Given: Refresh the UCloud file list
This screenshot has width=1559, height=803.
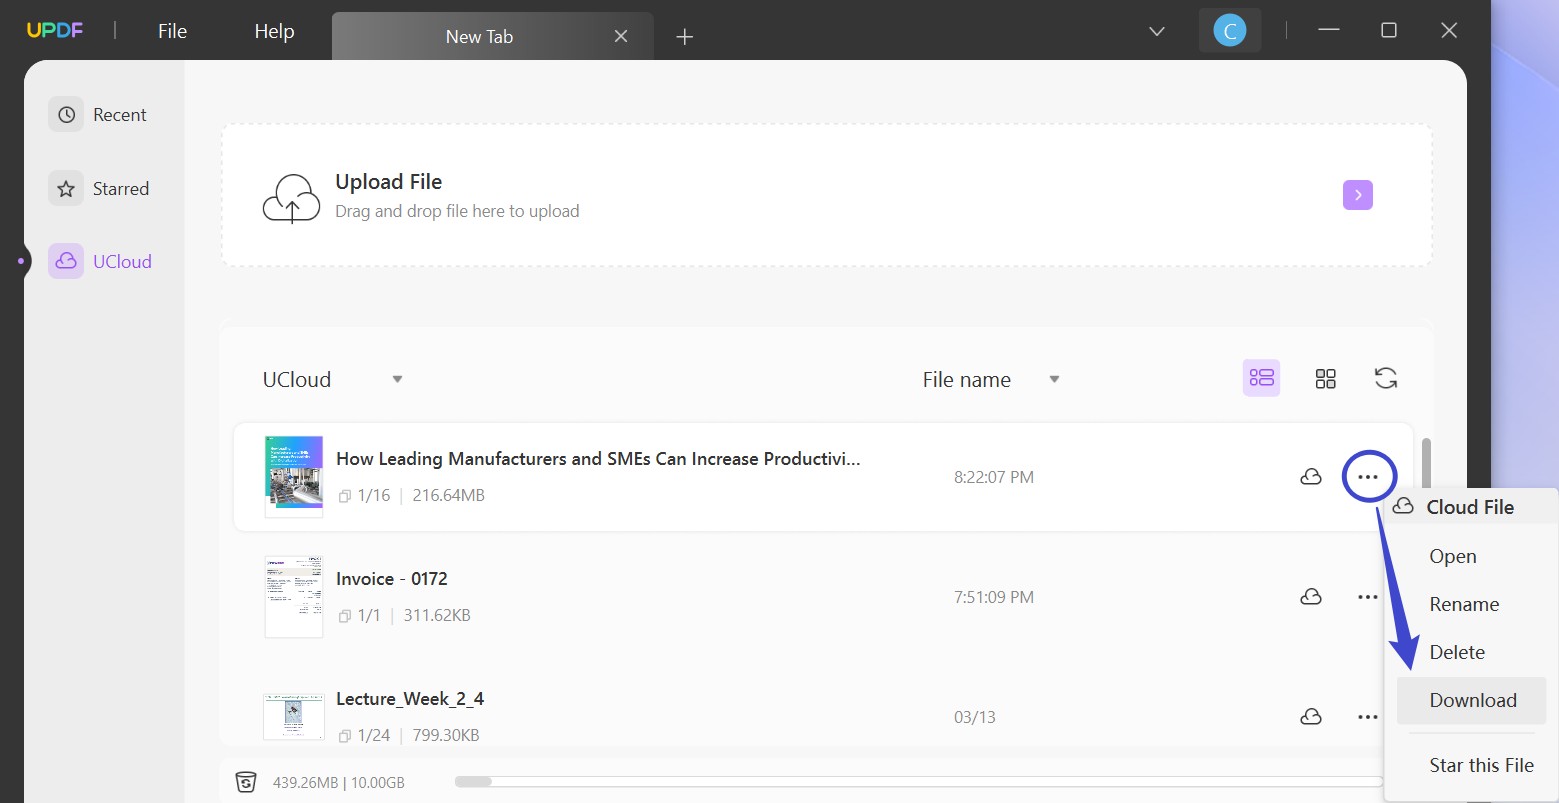Looking at the screenshot, I should point(1386,378).
